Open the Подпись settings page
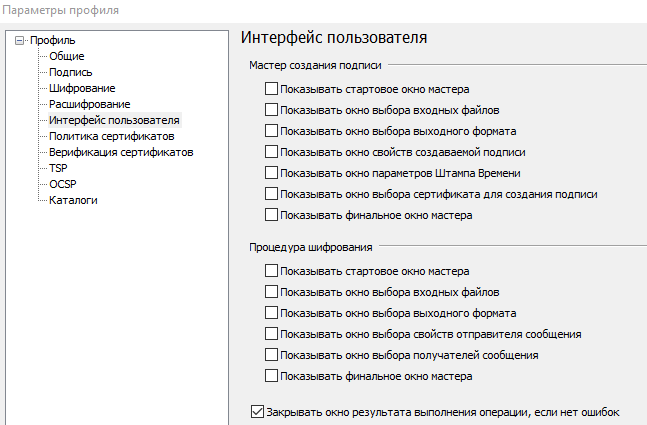The height and width of the screenshot is (425, 647). 71,72
